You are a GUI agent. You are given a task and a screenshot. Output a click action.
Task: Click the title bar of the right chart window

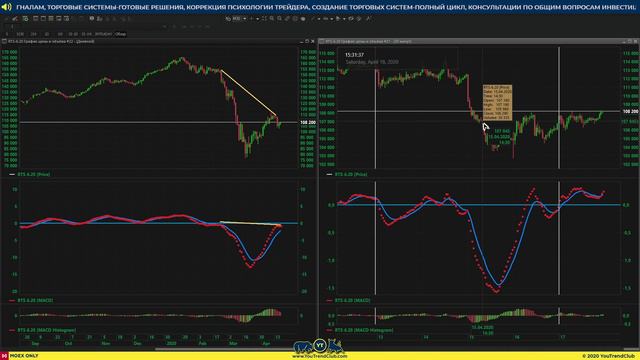pos(479,41)
